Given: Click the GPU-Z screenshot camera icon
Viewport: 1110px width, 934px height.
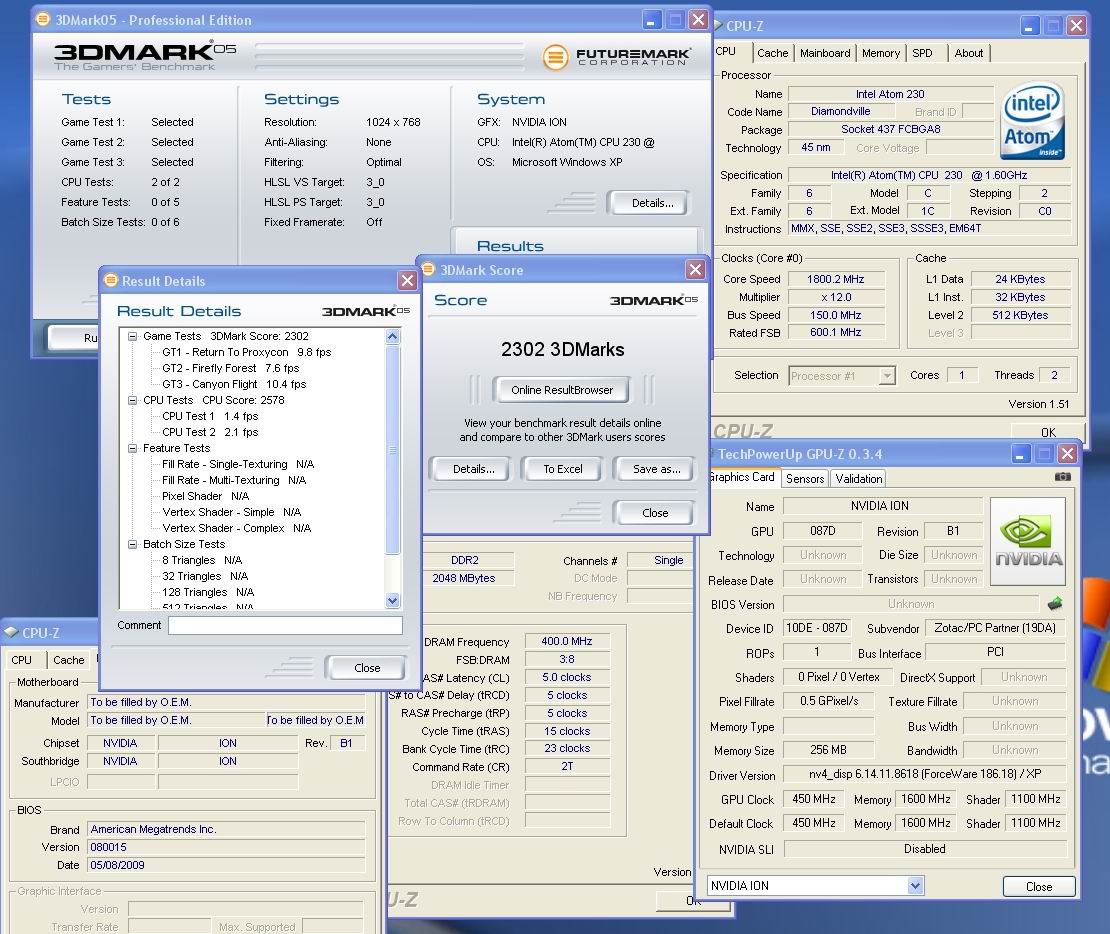Looking at the screenshot, I should point(1063,477).
